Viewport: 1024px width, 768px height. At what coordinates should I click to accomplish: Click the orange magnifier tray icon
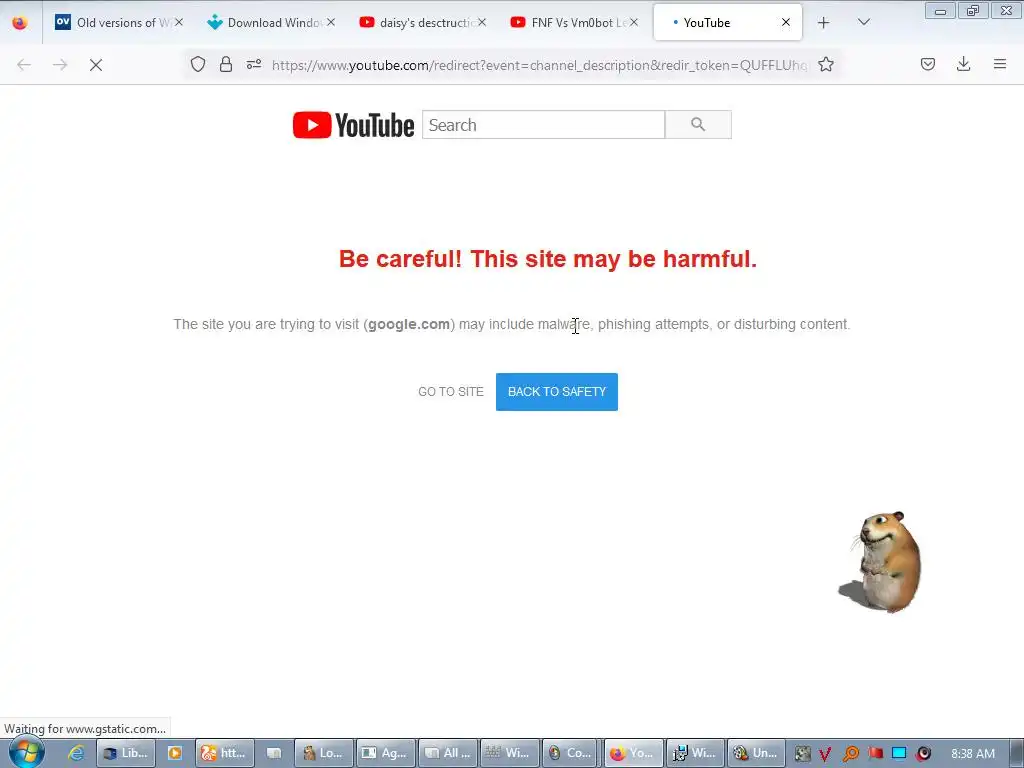tap(850, 754)
